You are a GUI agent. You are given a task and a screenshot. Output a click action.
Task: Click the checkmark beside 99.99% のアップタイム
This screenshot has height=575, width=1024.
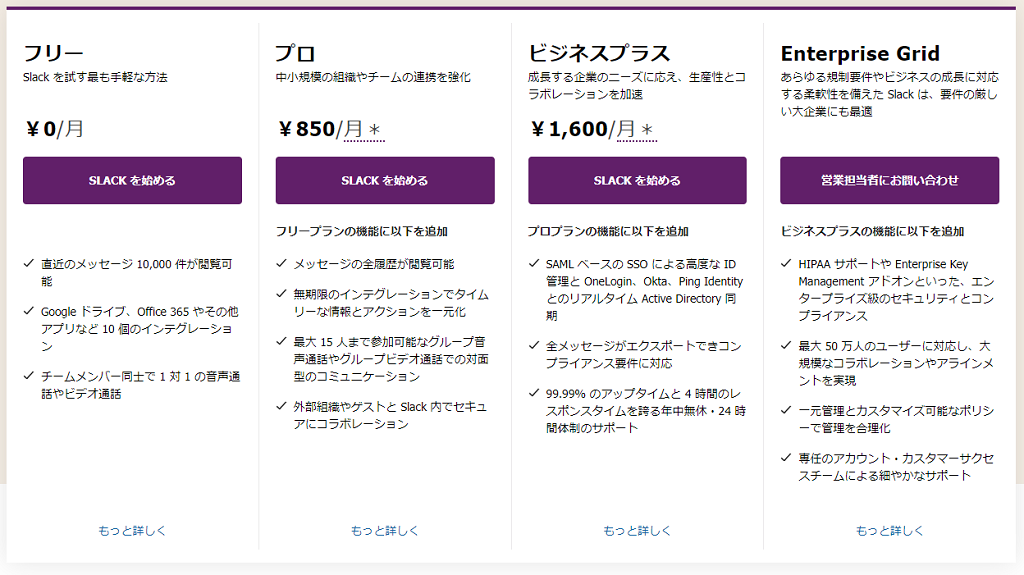click(x=533, y=394)
